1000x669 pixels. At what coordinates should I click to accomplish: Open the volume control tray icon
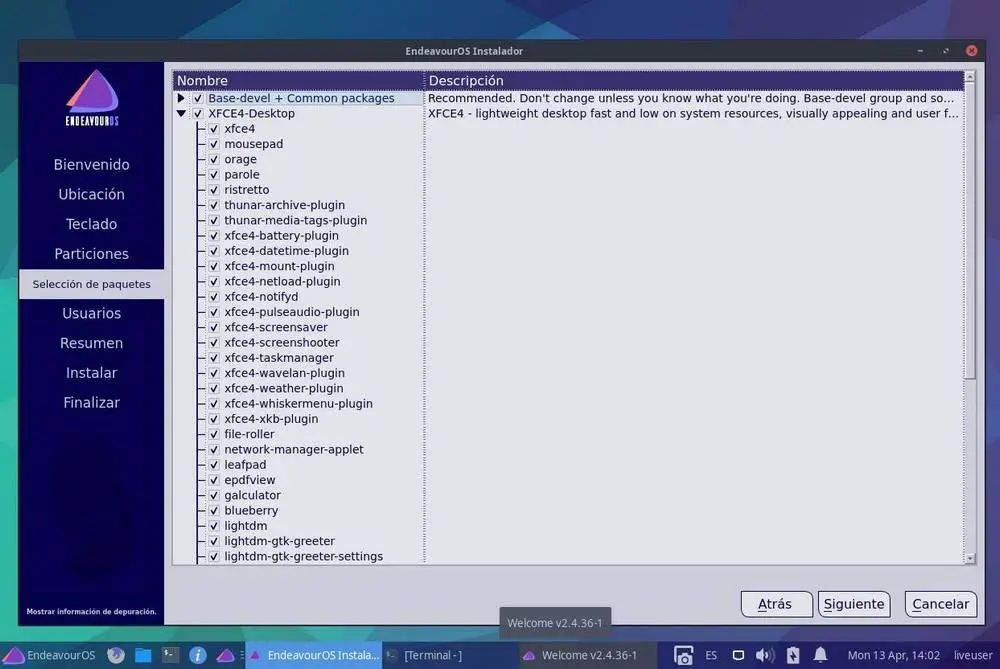(x=765, y=655)
